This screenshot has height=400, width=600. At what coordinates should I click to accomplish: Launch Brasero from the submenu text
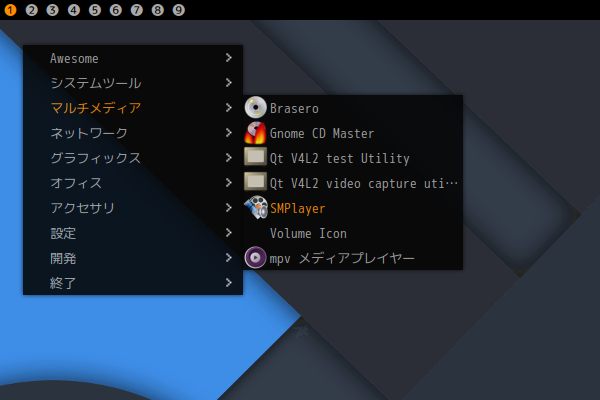[x=294, y=108]
